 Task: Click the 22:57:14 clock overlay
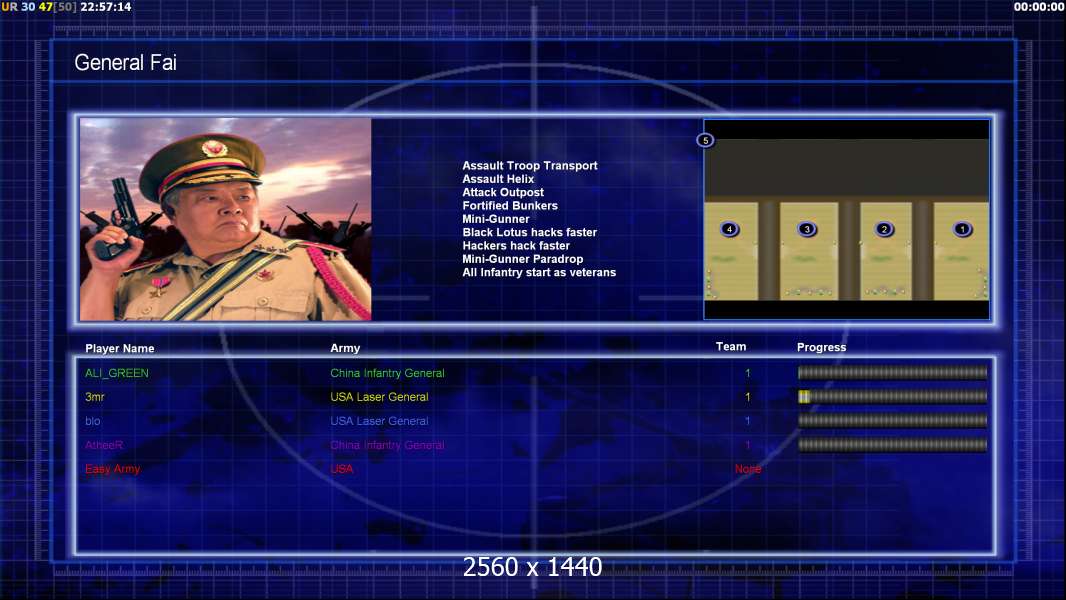click(x=106, y=7)
